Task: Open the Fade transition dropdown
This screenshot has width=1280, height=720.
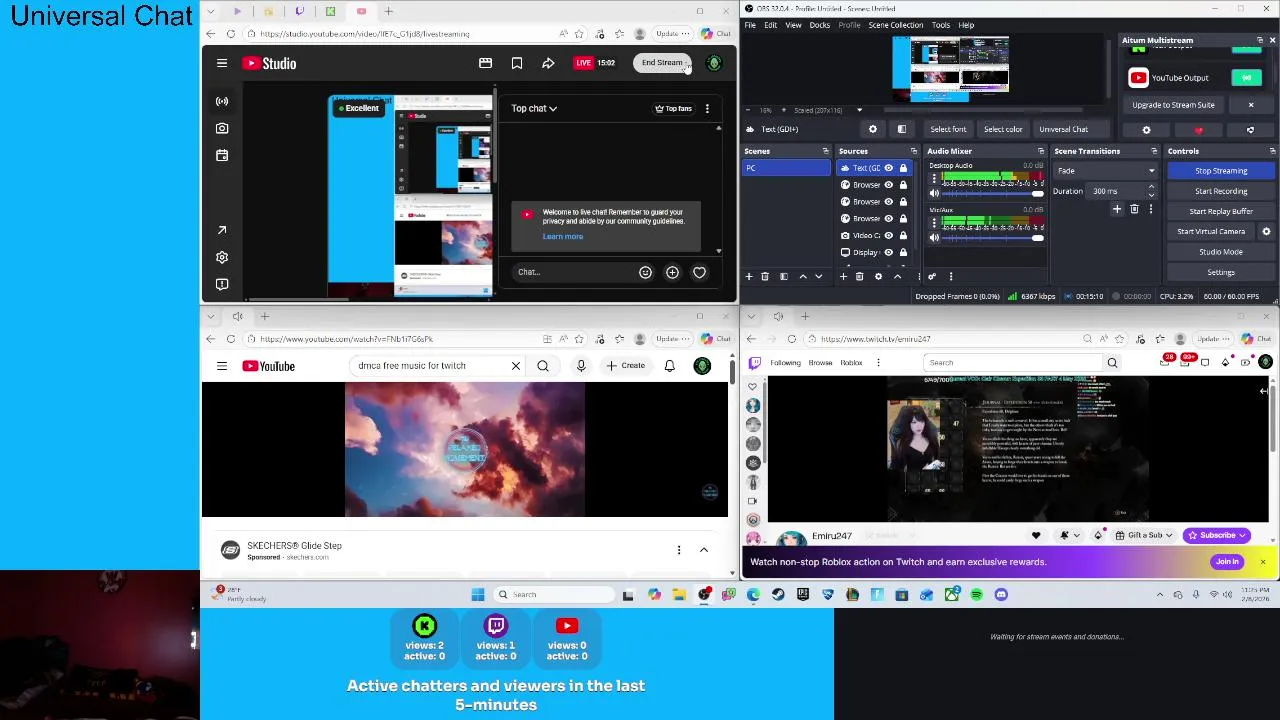Action: (1107, 171)
